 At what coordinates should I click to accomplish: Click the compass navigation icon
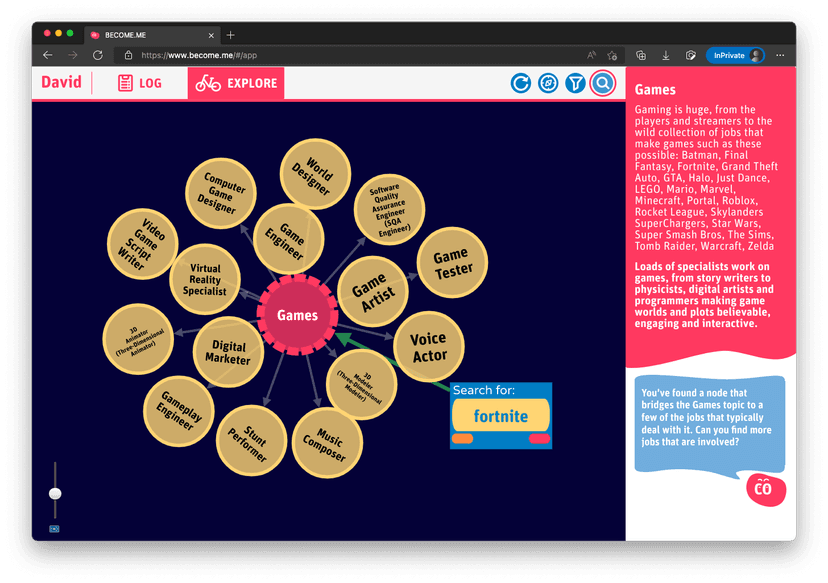pos(547,83)
